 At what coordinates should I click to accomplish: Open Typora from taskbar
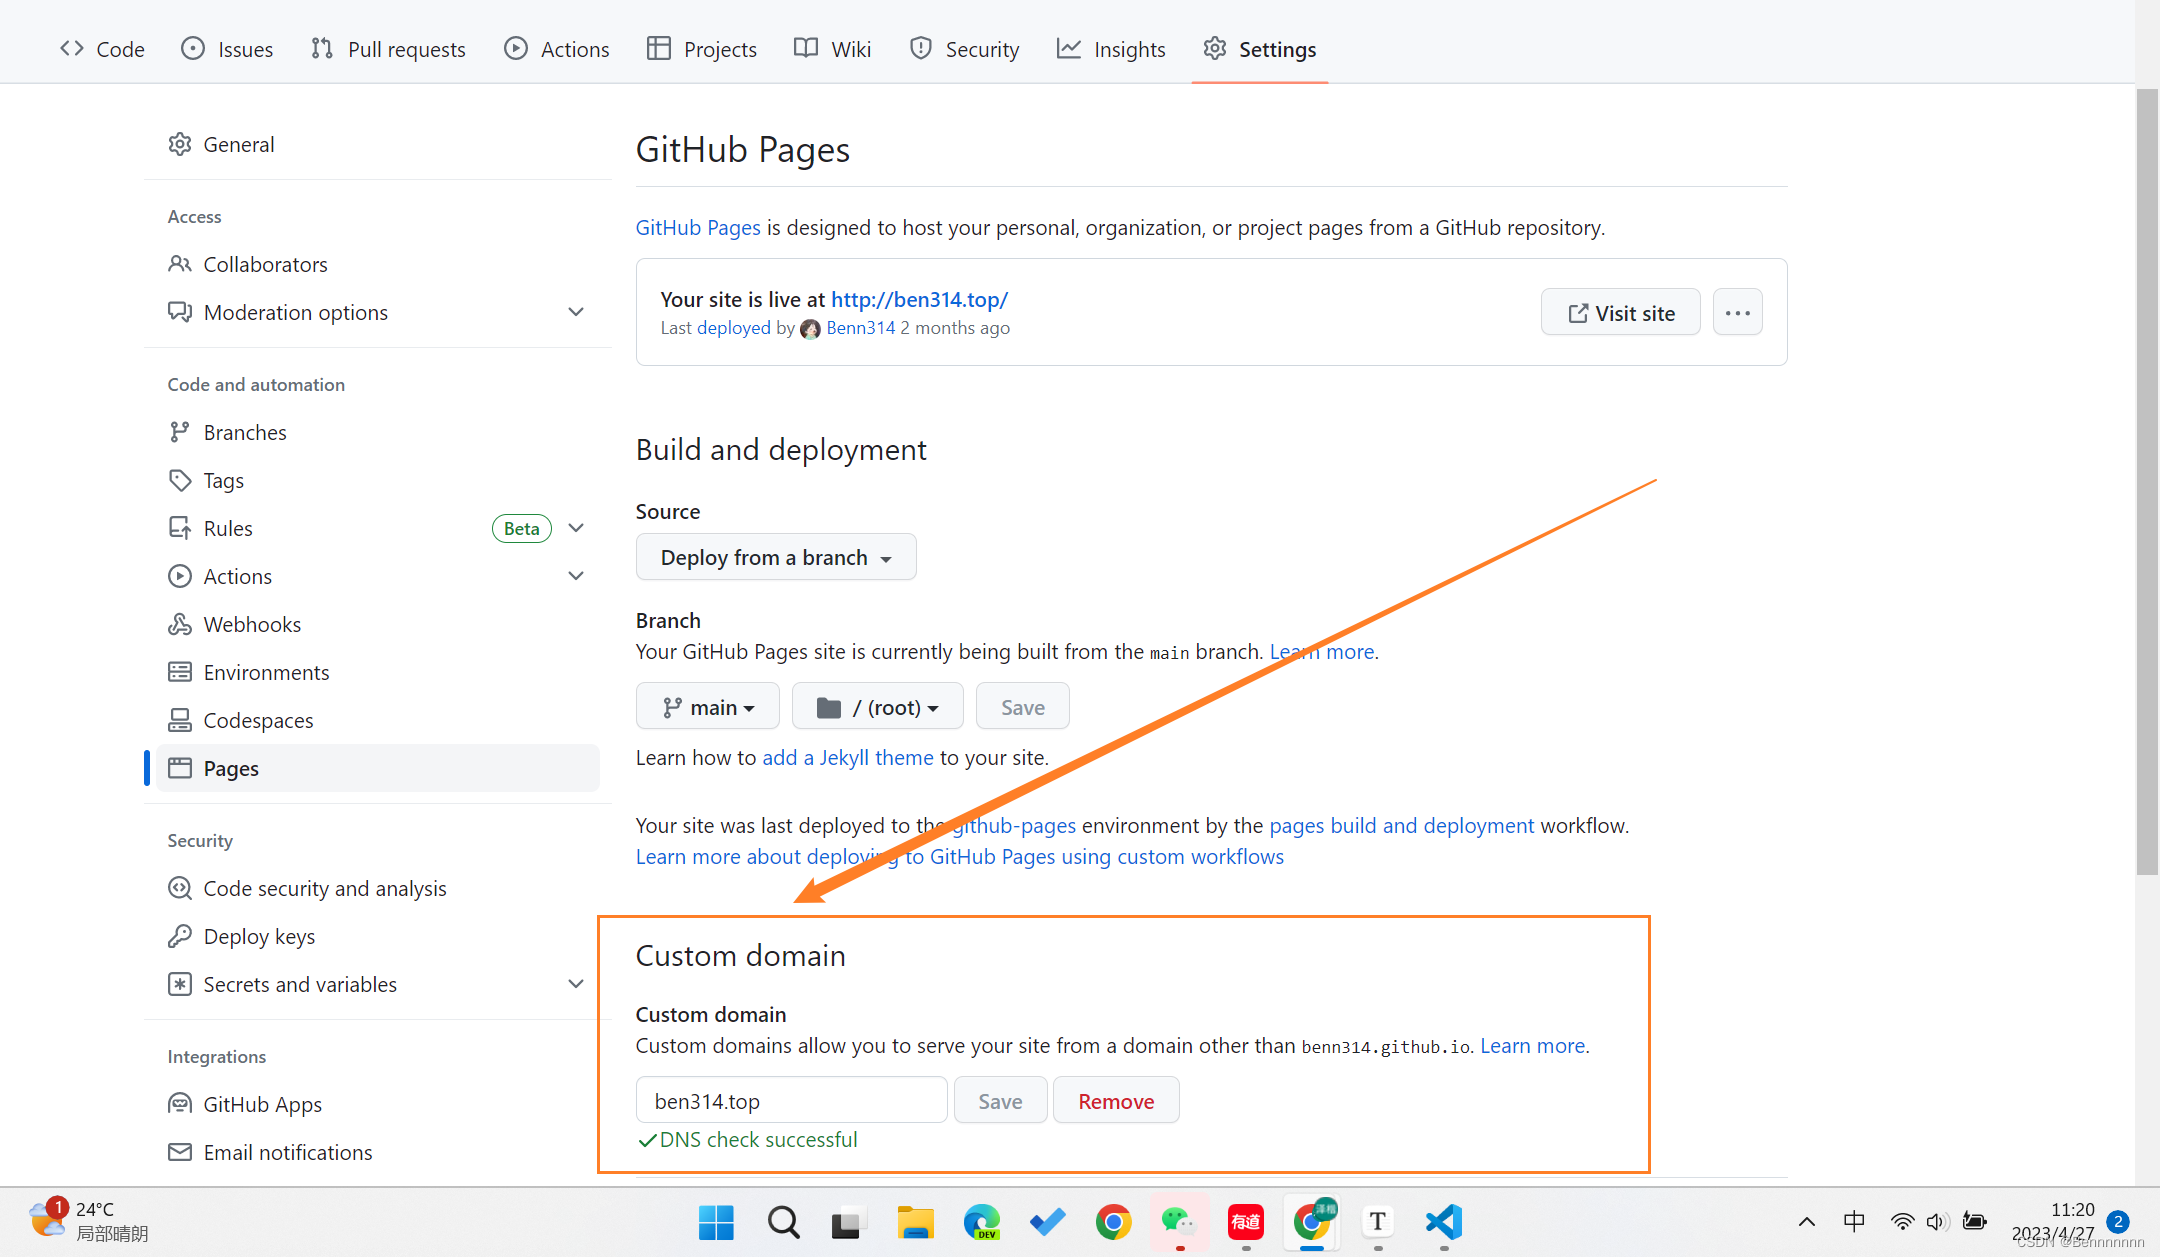point(1378,1222)
